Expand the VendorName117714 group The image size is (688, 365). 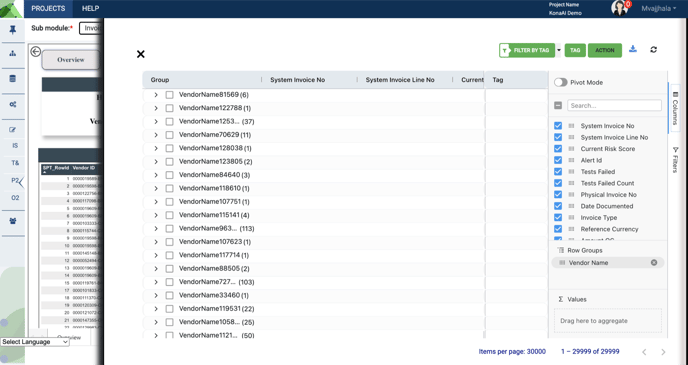point(156,255)
